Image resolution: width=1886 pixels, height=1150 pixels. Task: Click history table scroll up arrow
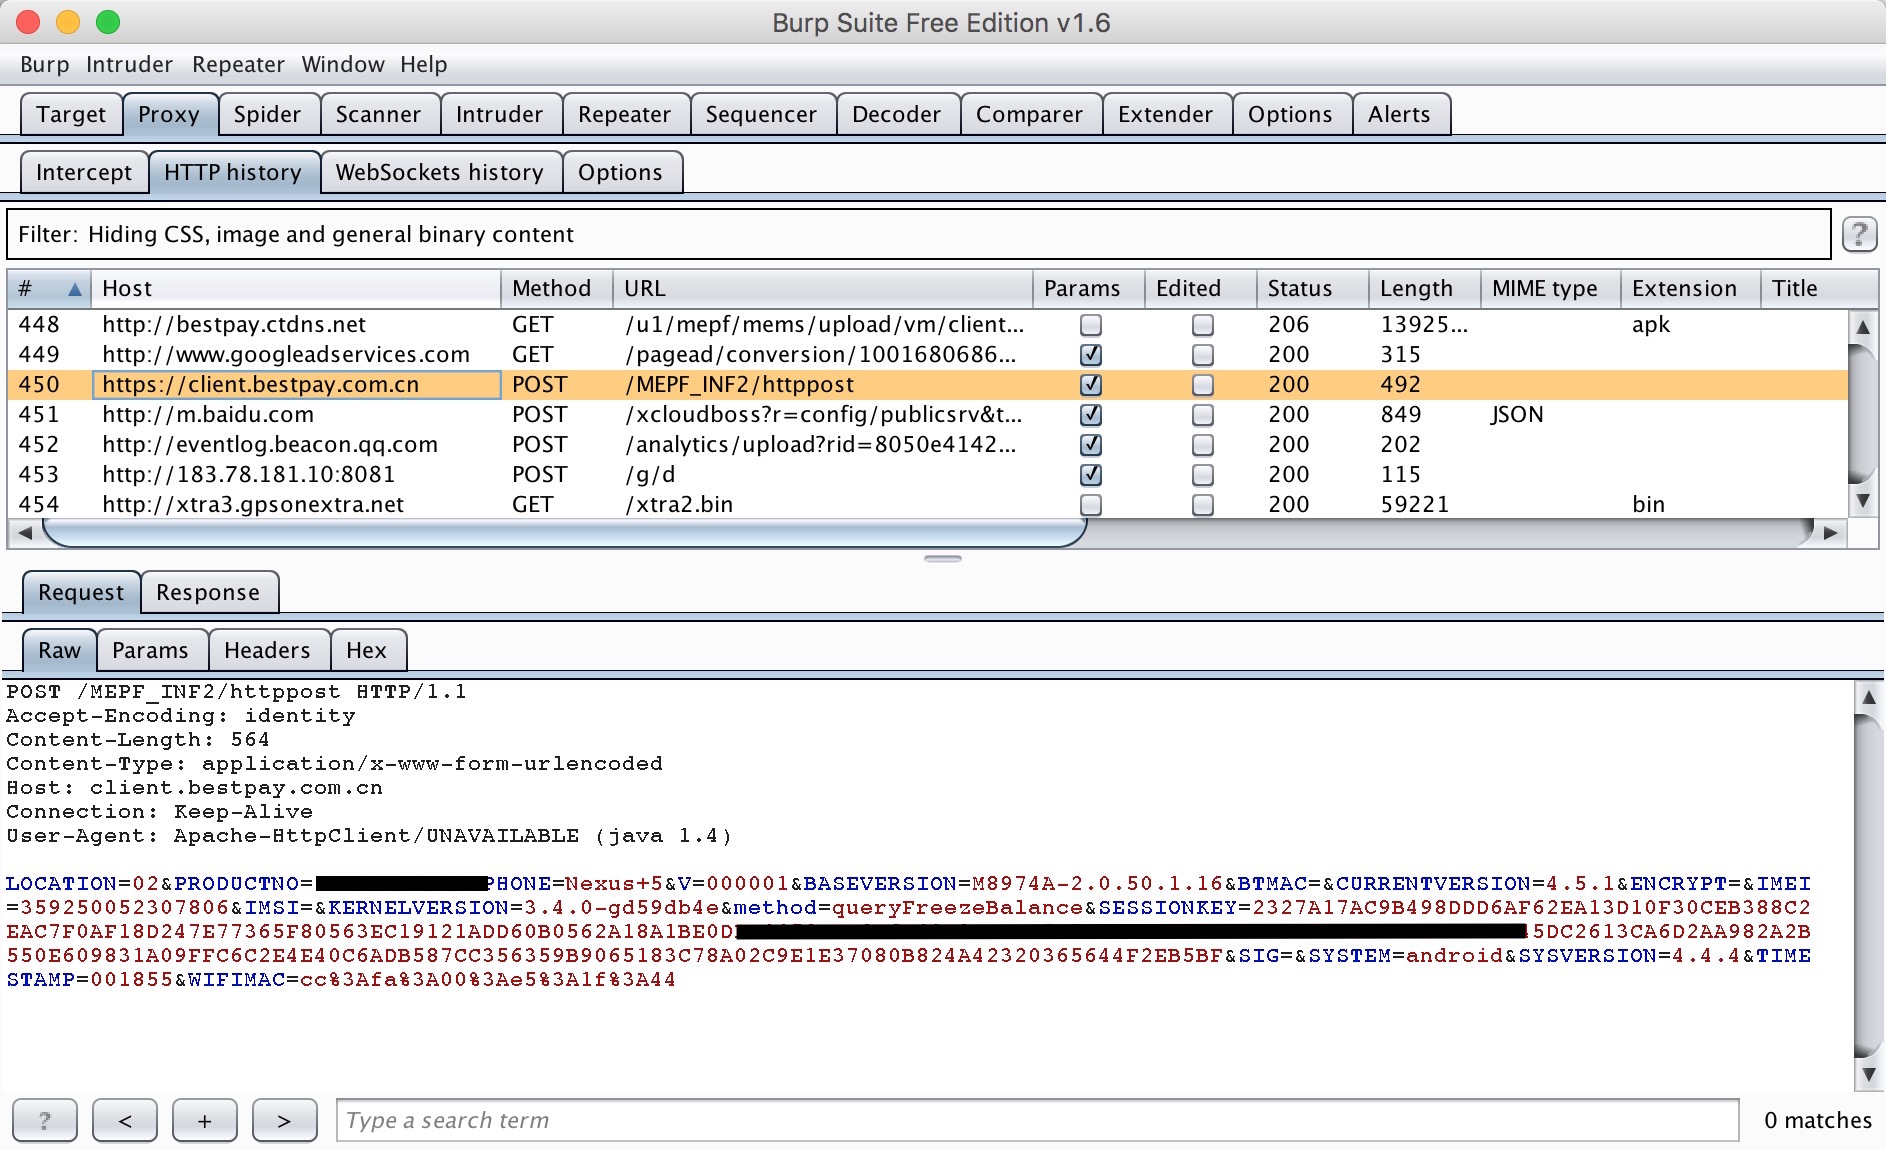[x=1862, y=327]
